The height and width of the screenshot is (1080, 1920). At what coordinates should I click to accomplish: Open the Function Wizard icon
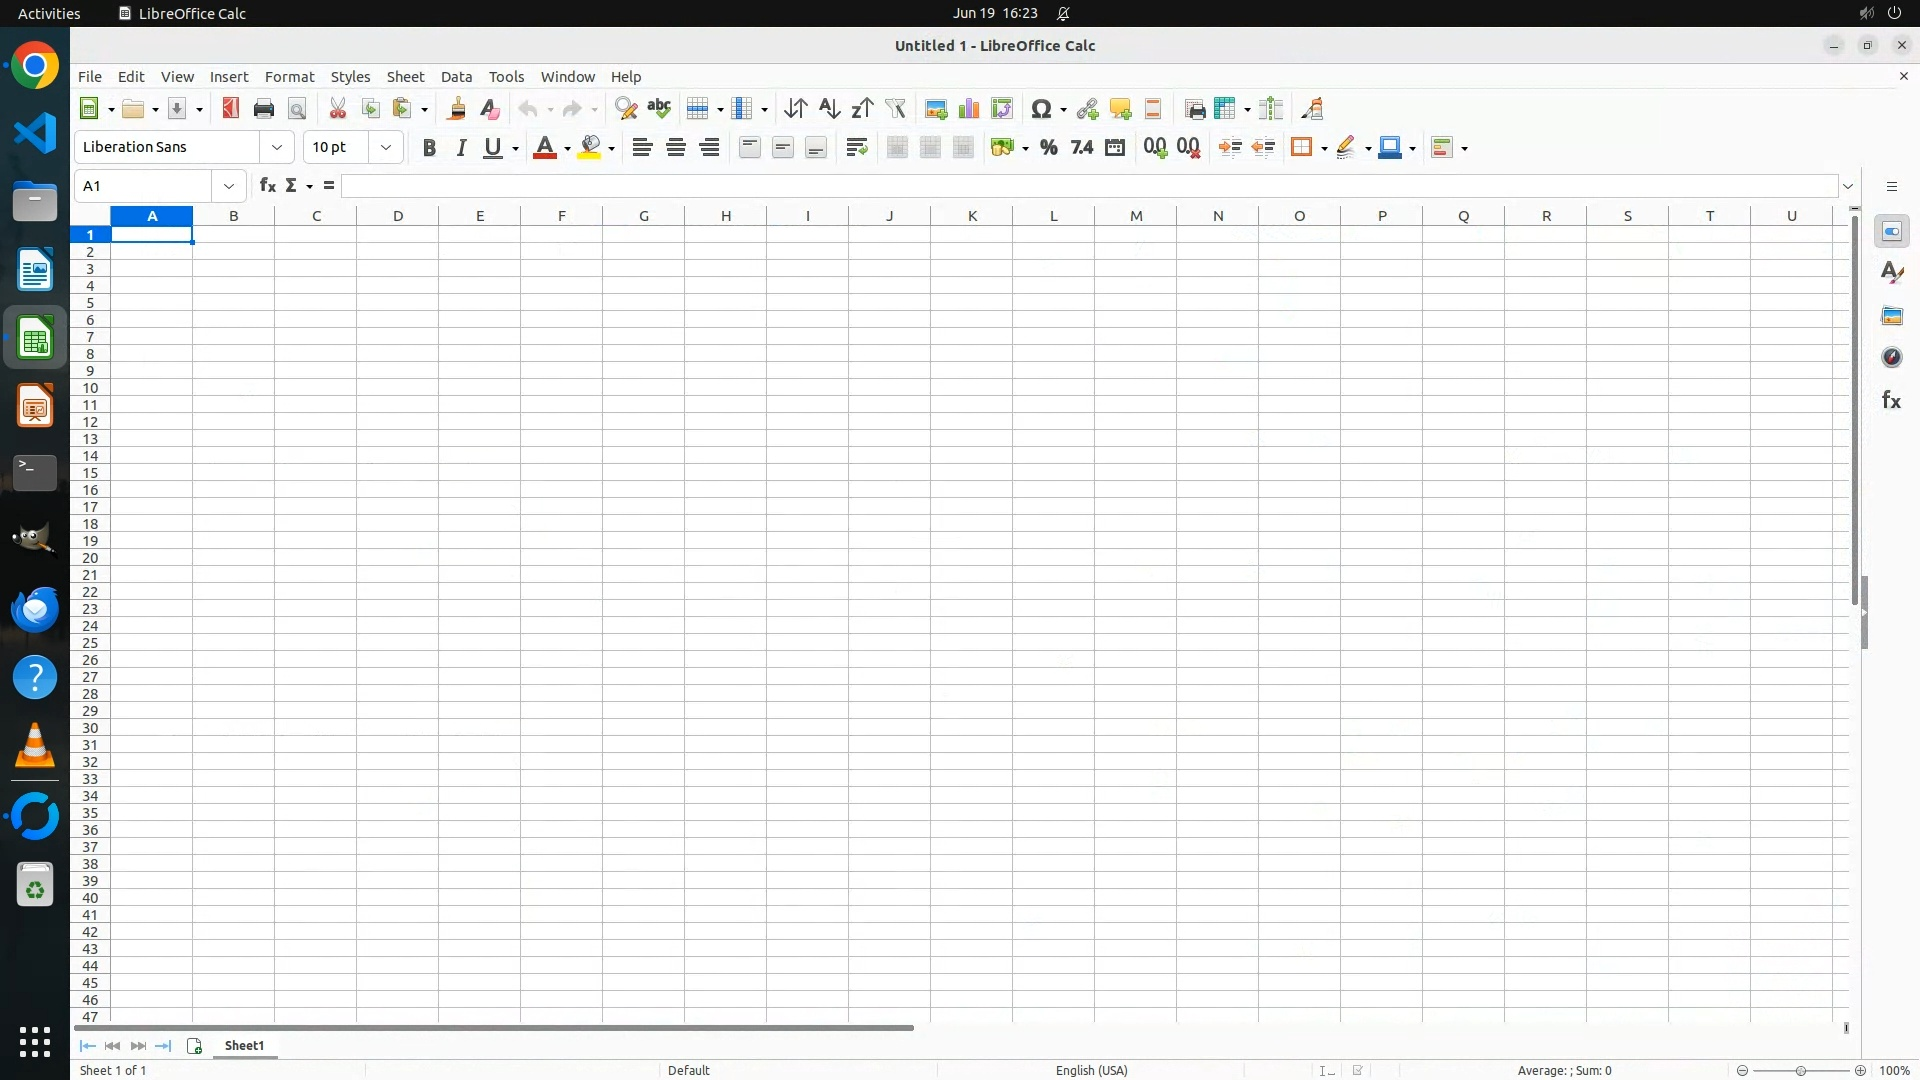click(x=267, y=186)
